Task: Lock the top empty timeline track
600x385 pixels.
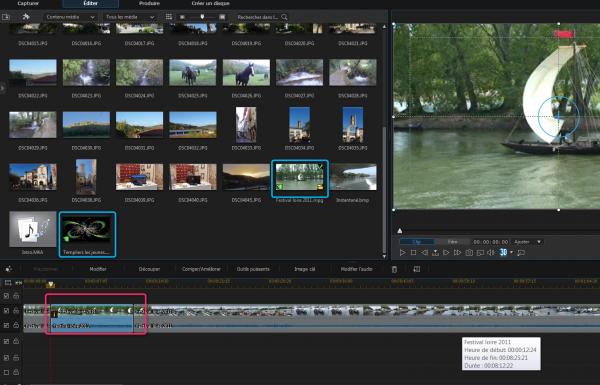Action: [x=16, y=296]
